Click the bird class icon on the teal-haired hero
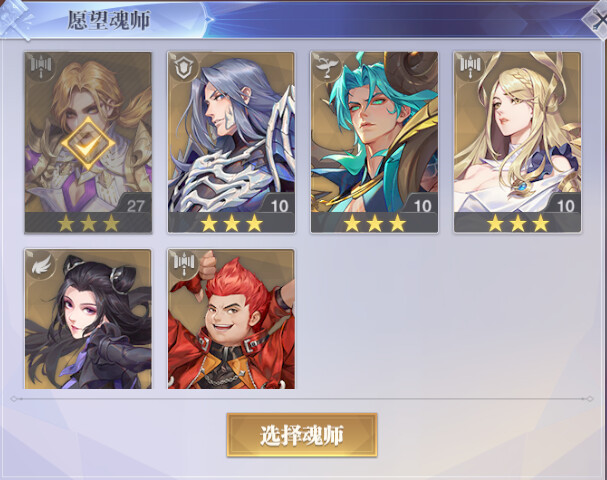Viewport: 607px width, 480px height. (326, 67)
